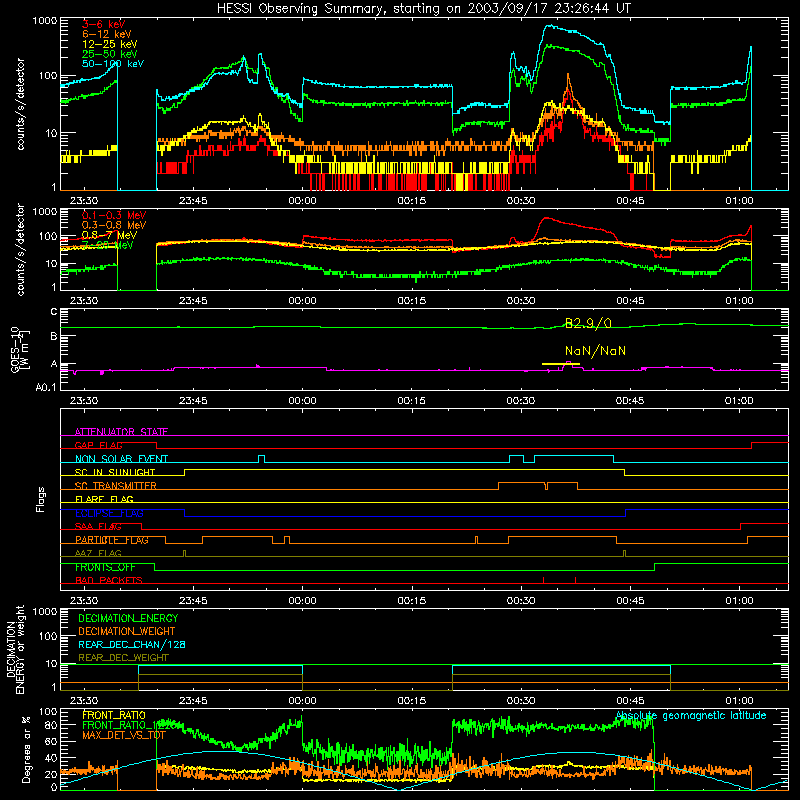Click the DECIMATION ENERGY or weight axis title

coord(15,649)
